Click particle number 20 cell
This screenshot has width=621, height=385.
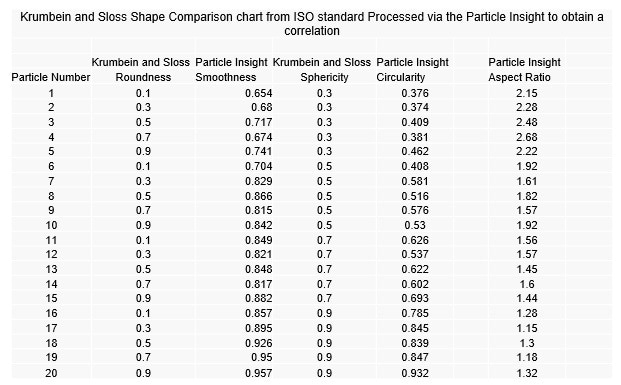(x=51, y=373)
